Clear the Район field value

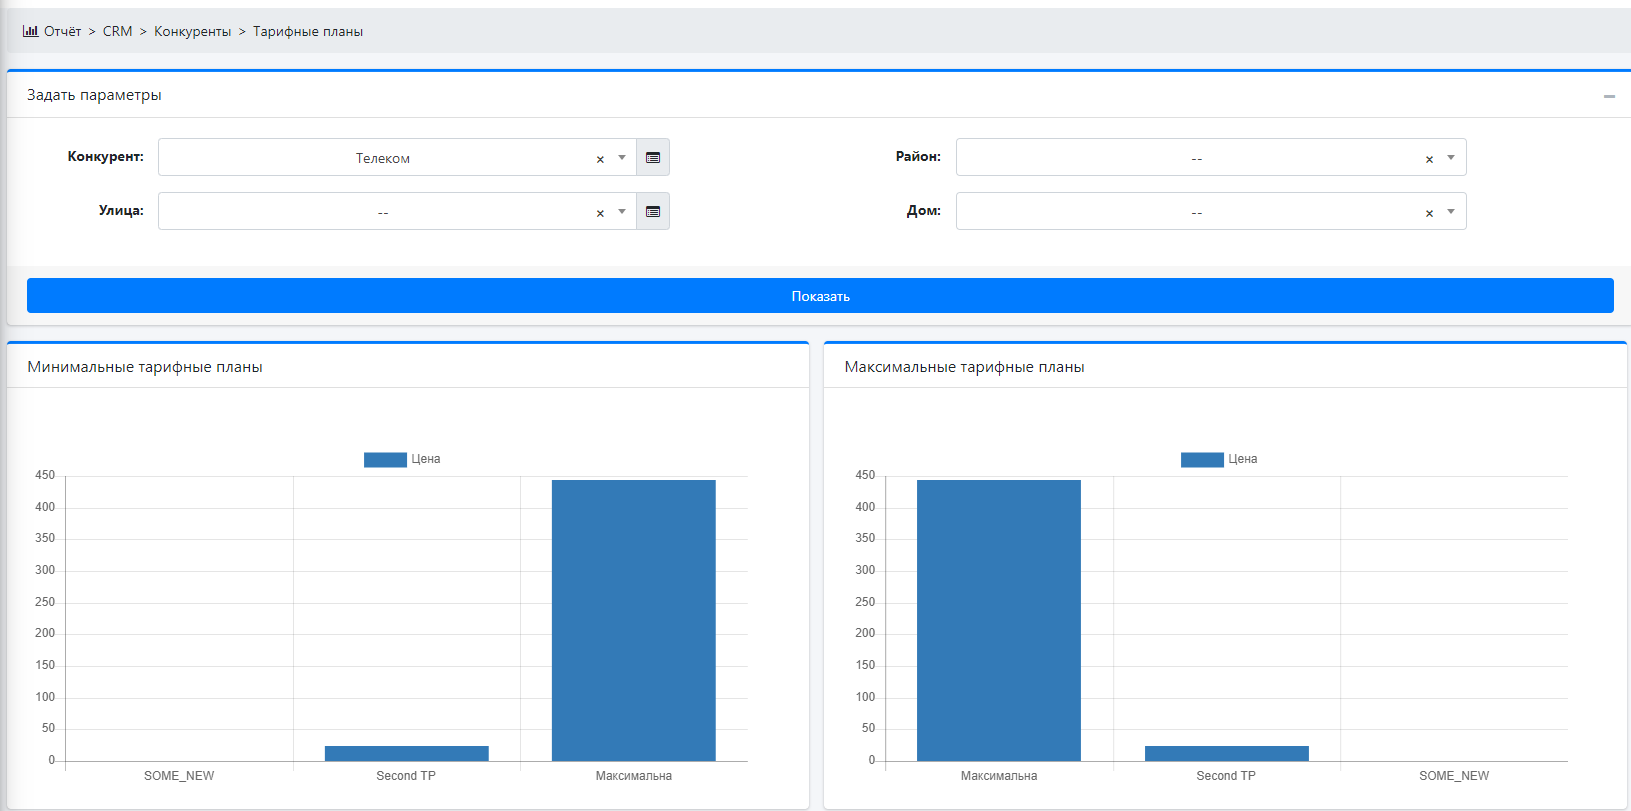(1429, 159)
